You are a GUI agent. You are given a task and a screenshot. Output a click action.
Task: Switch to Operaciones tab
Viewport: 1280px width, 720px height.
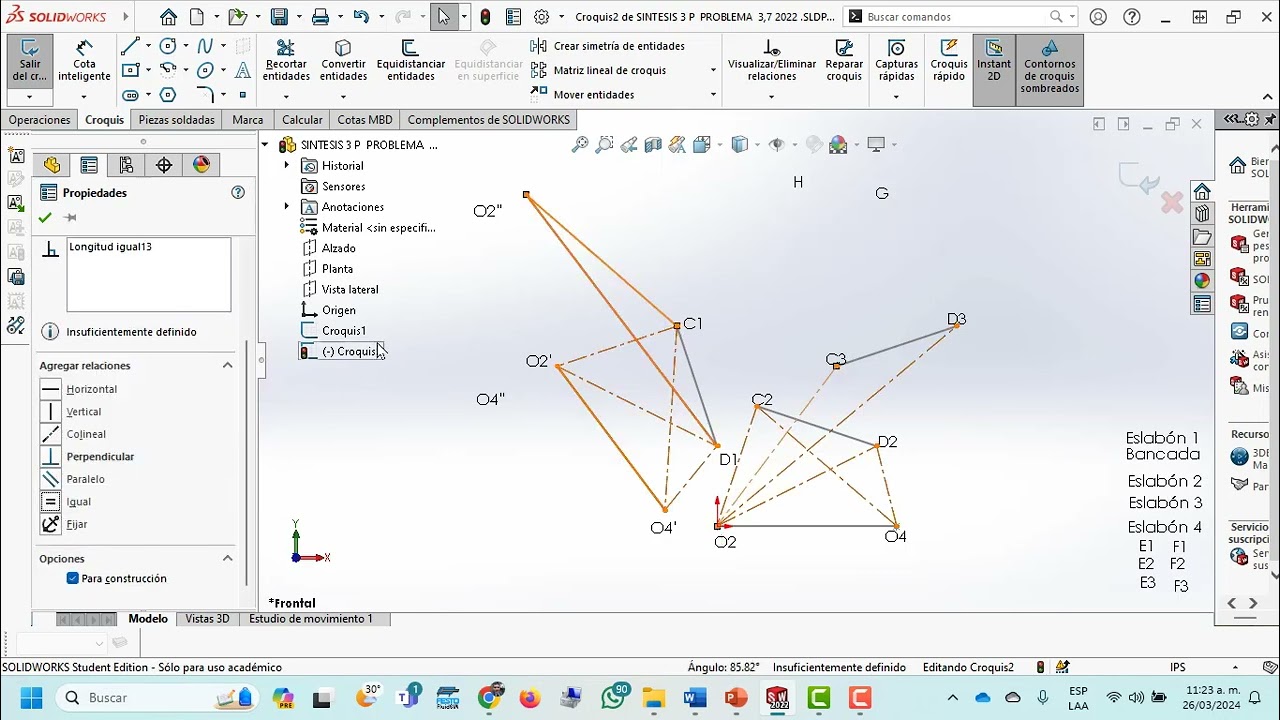[x=40, y=119]
